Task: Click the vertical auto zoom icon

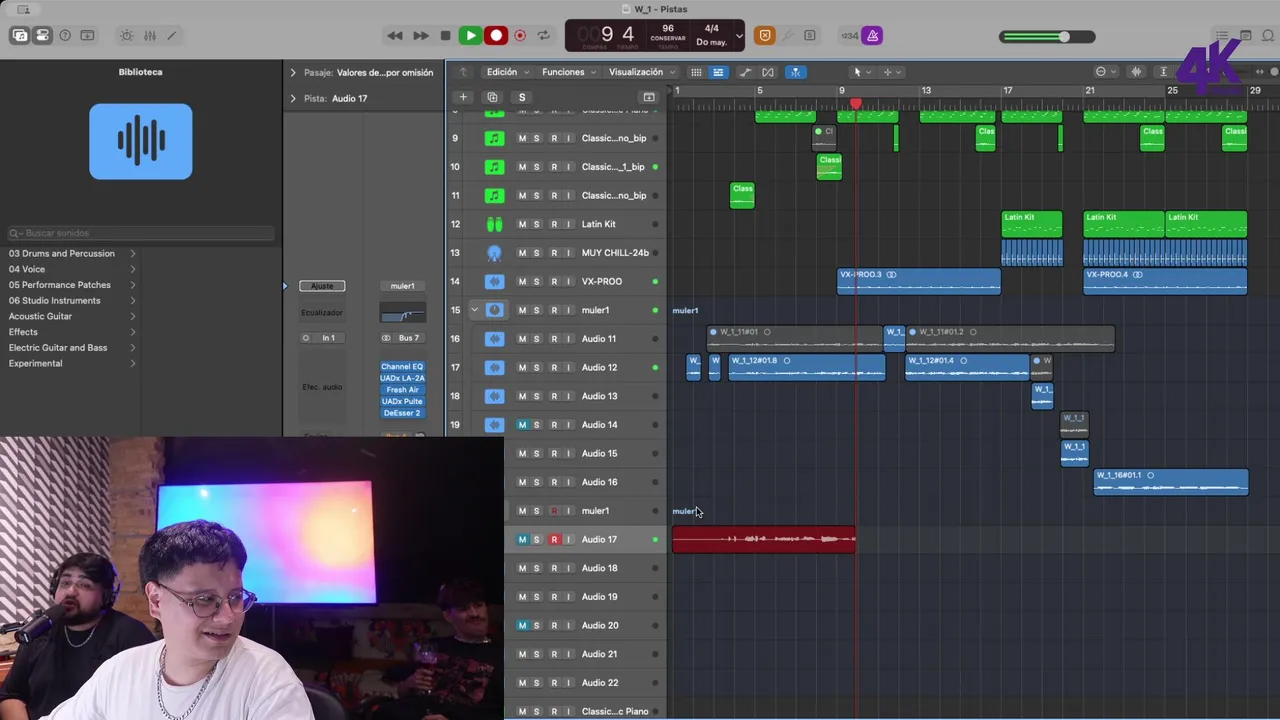Action: pyautogui.click(x=1163, y=72)
